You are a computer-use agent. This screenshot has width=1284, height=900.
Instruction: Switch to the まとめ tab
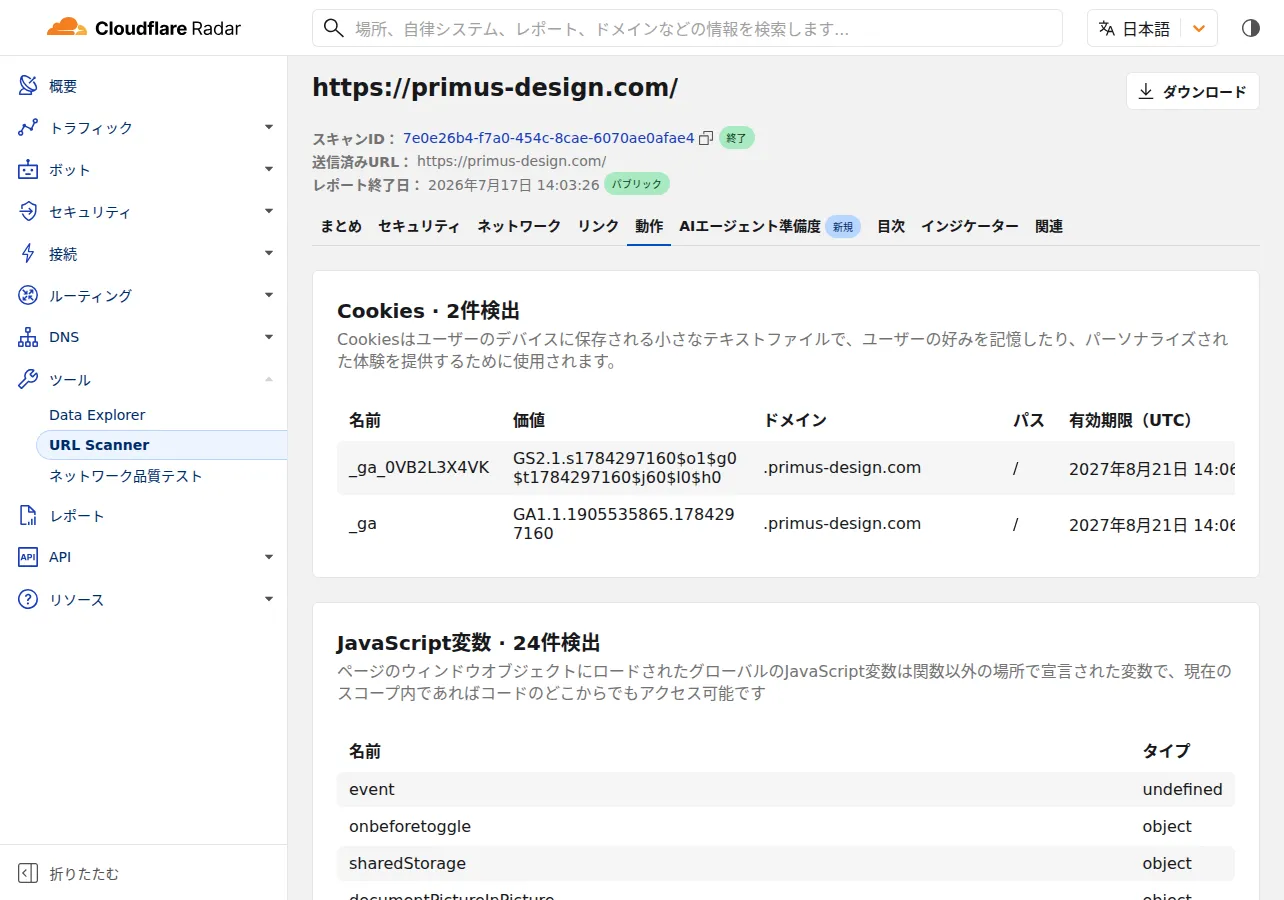341,227
